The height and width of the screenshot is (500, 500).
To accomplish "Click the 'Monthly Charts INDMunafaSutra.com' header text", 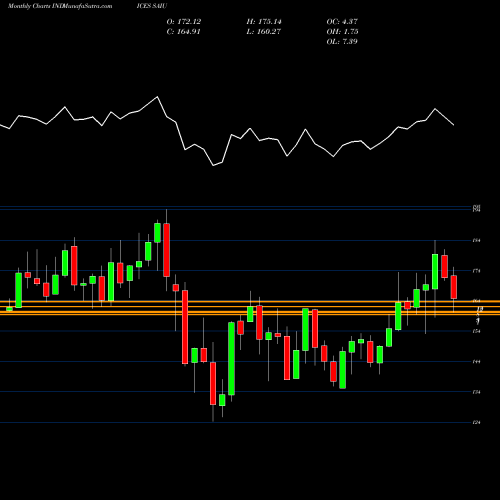I will (60, 6).
